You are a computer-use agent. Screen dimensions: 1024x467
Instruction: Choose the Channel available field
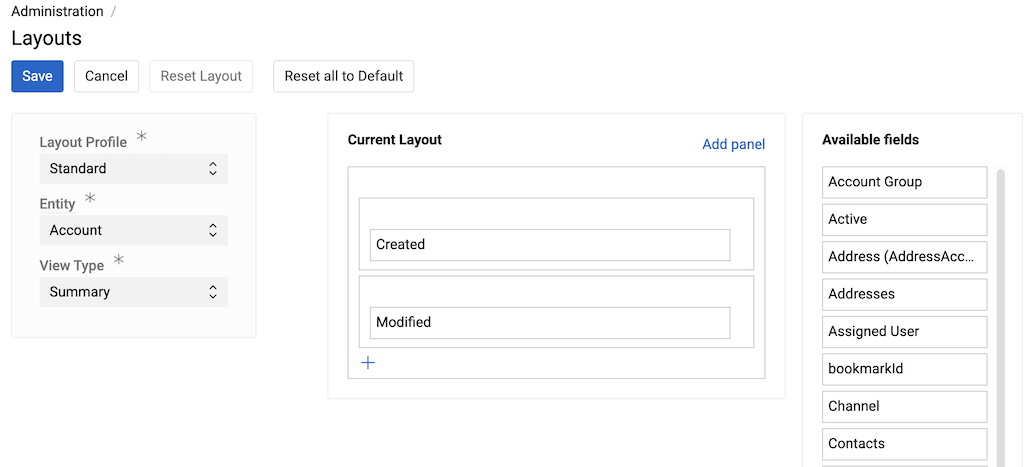(904, 407)
